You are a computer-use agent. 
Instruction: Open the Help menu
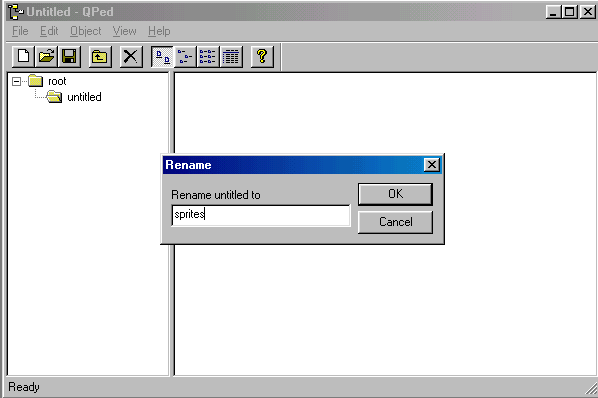(x=159, y=31)
